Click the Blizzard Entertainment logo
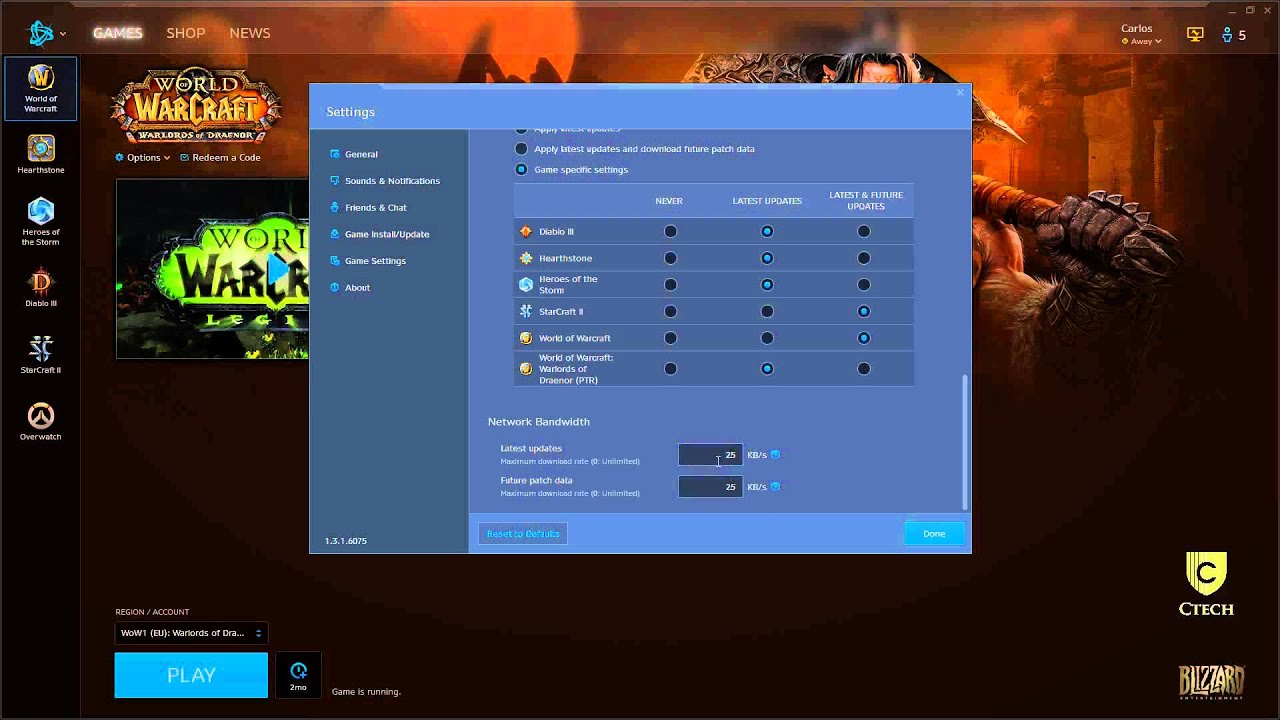 [x=1211, y=682]
